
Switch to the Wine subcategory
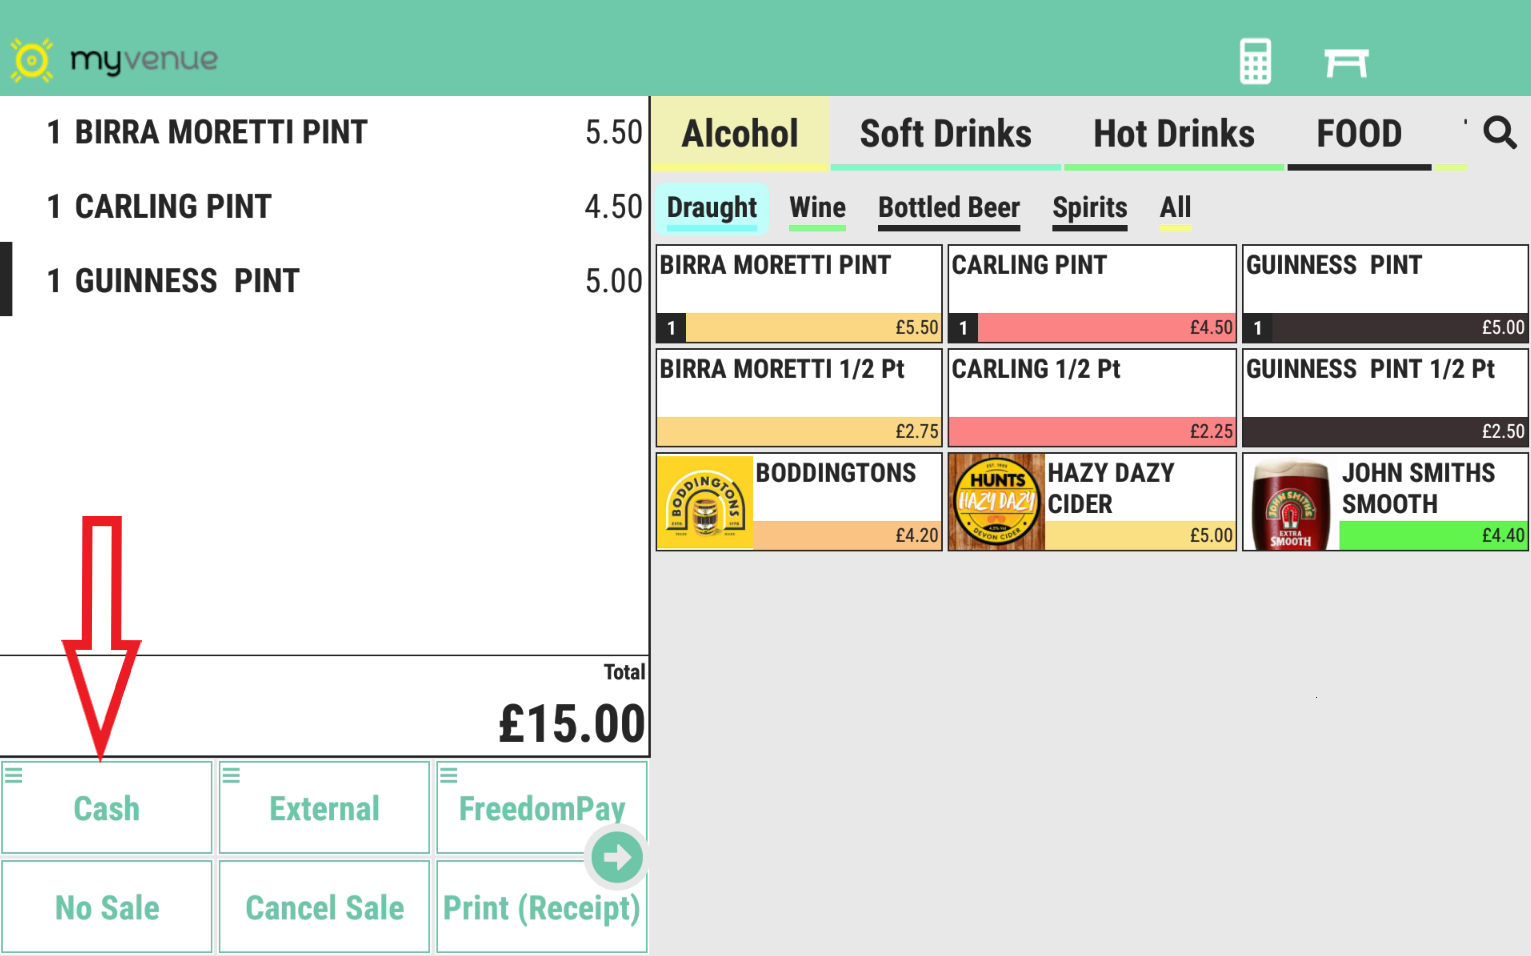coord(817,208)
